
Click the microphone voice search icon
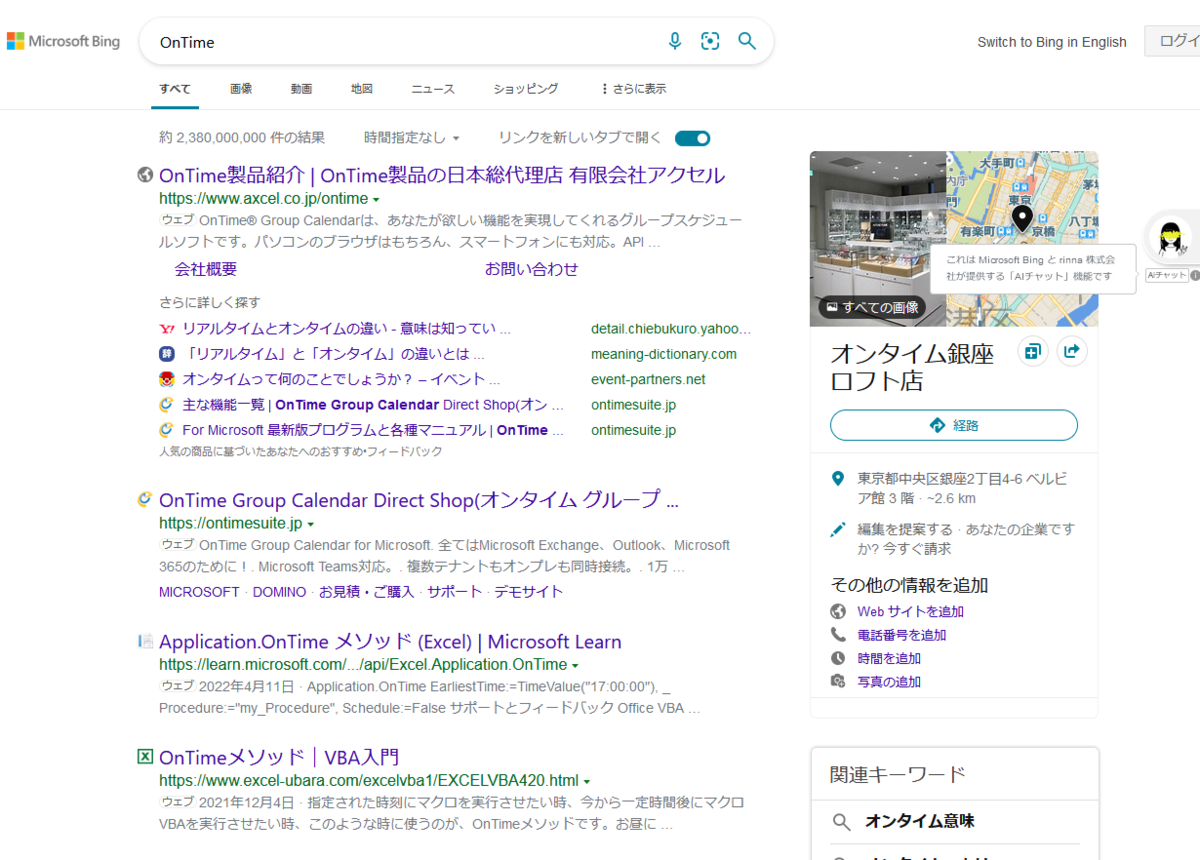(675, 41)
